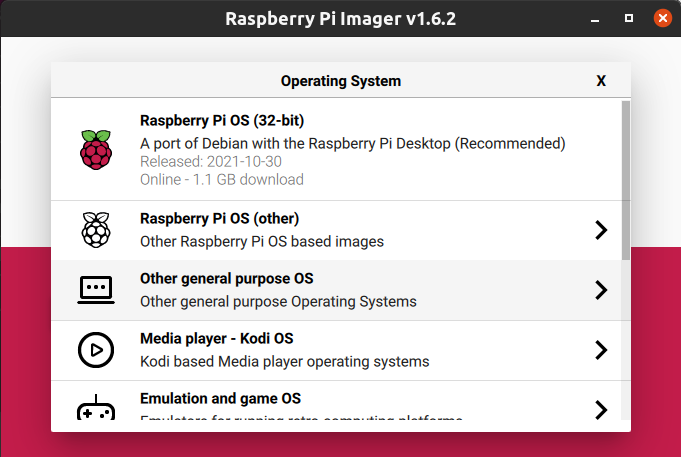Select Raspberry Pi OS (32-bit) title
Viewport: 681px width, 457px height.
tap(222, 120)
